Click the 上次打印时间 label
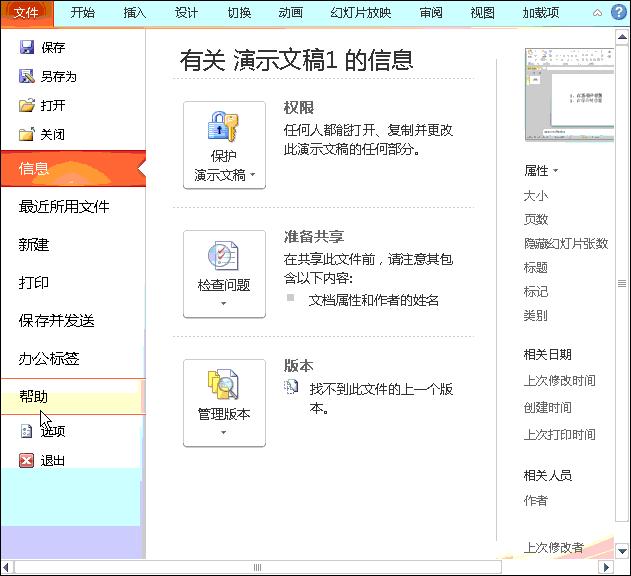This screenshot has width=631, height=576. (x=560, y=434)
